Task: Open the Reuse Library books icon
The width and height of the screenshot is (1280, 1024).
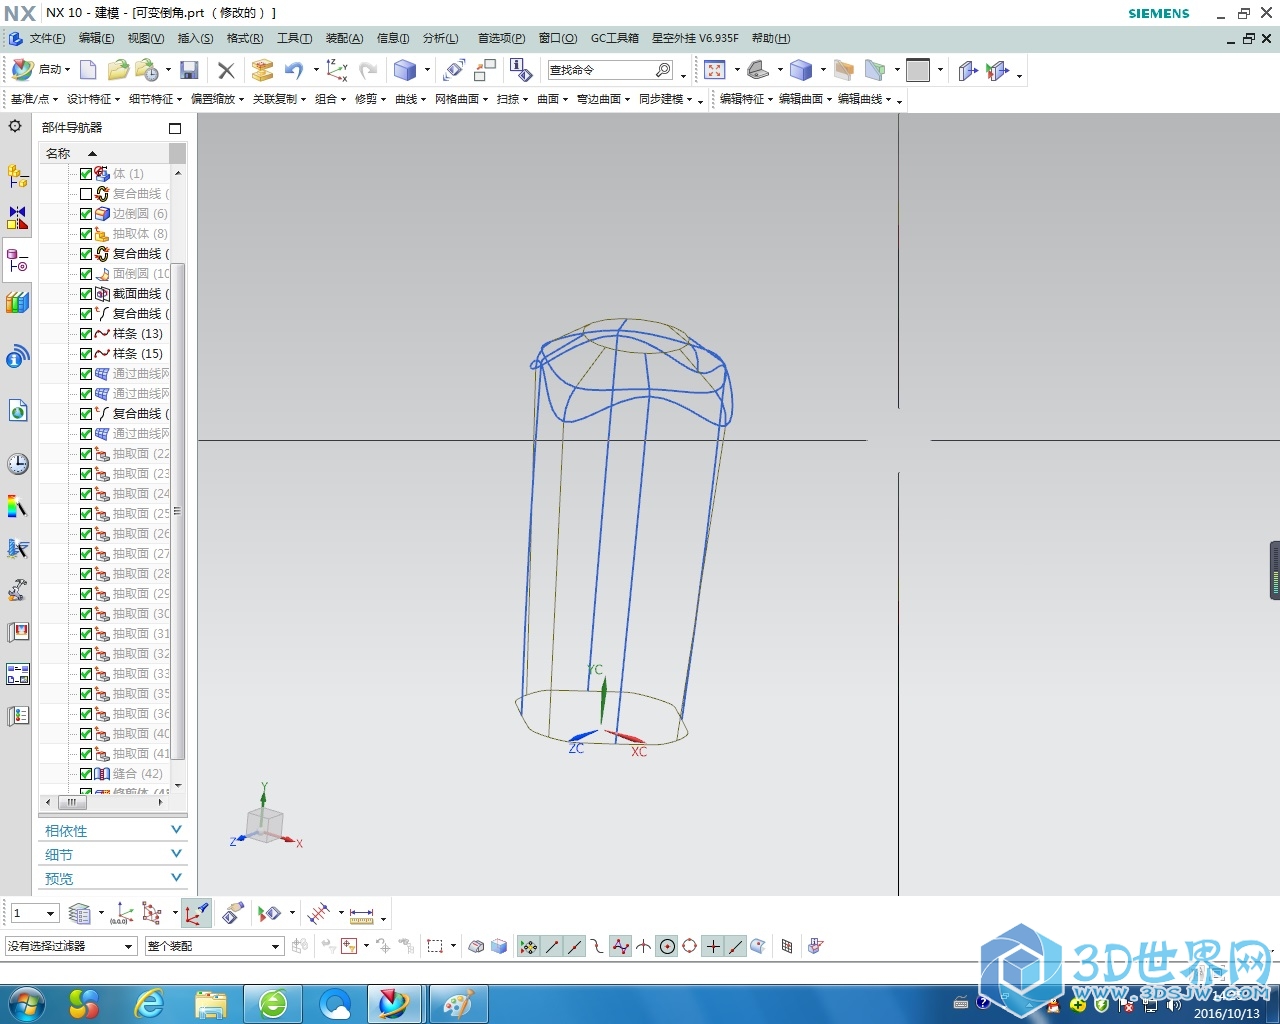Action: point(17,302)
